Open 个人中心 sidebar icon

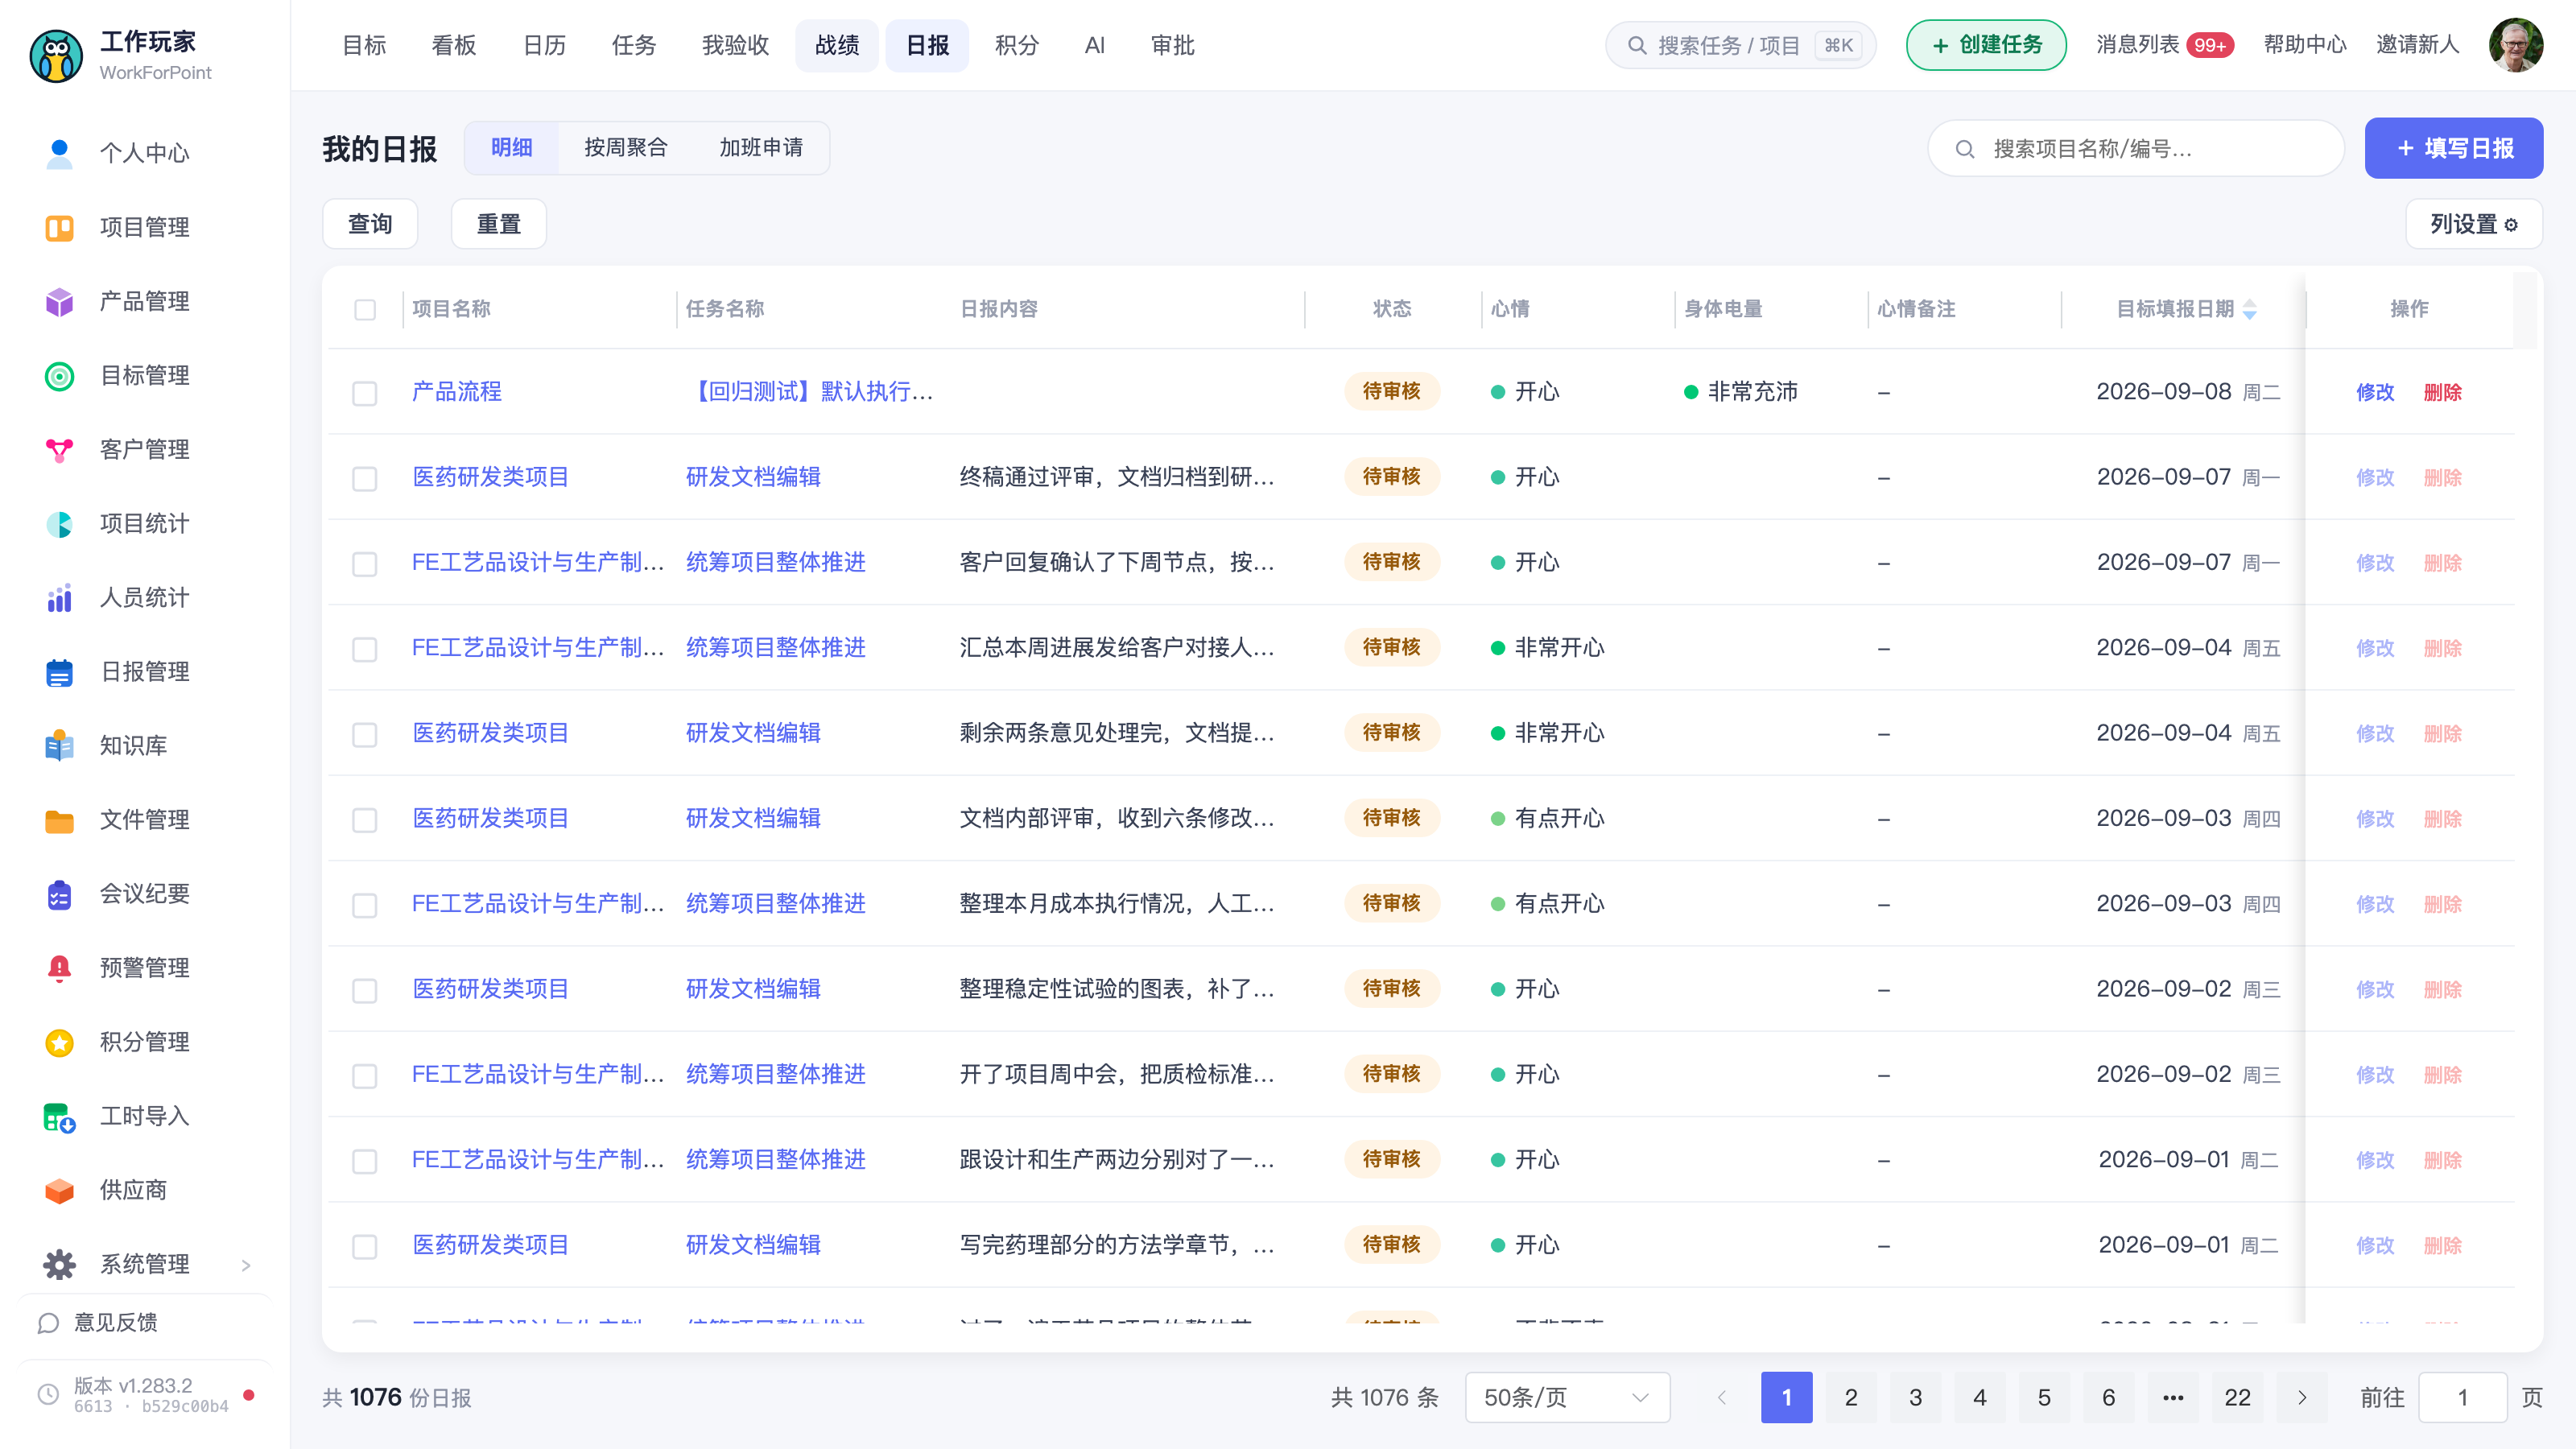point(59,153)
